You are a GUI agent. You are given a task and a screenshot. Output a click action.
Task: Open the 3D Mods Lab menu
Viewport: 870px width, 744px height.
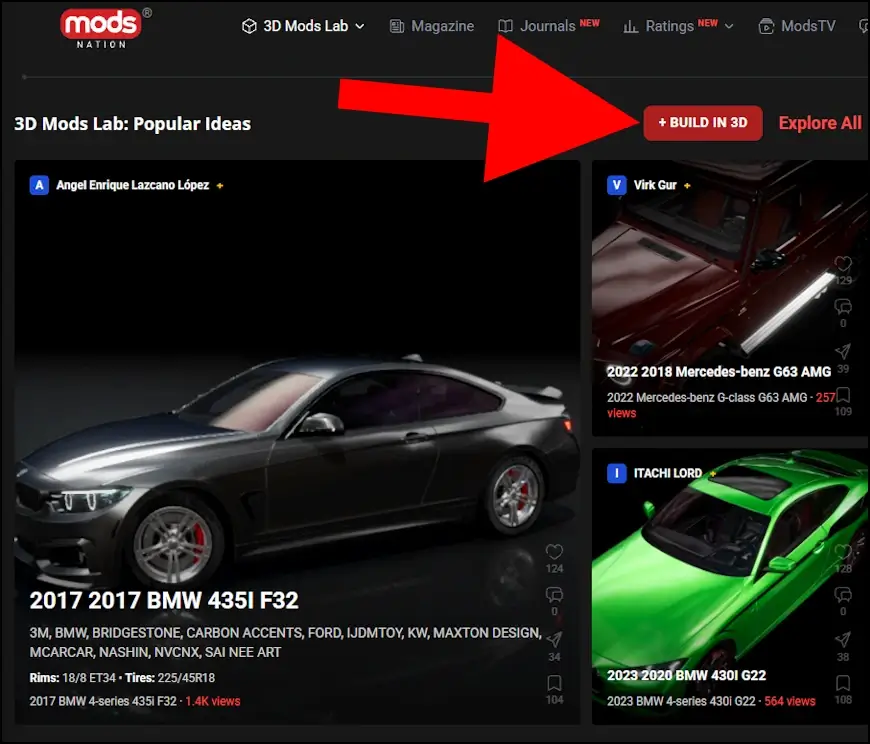click(x=303, y=26)
